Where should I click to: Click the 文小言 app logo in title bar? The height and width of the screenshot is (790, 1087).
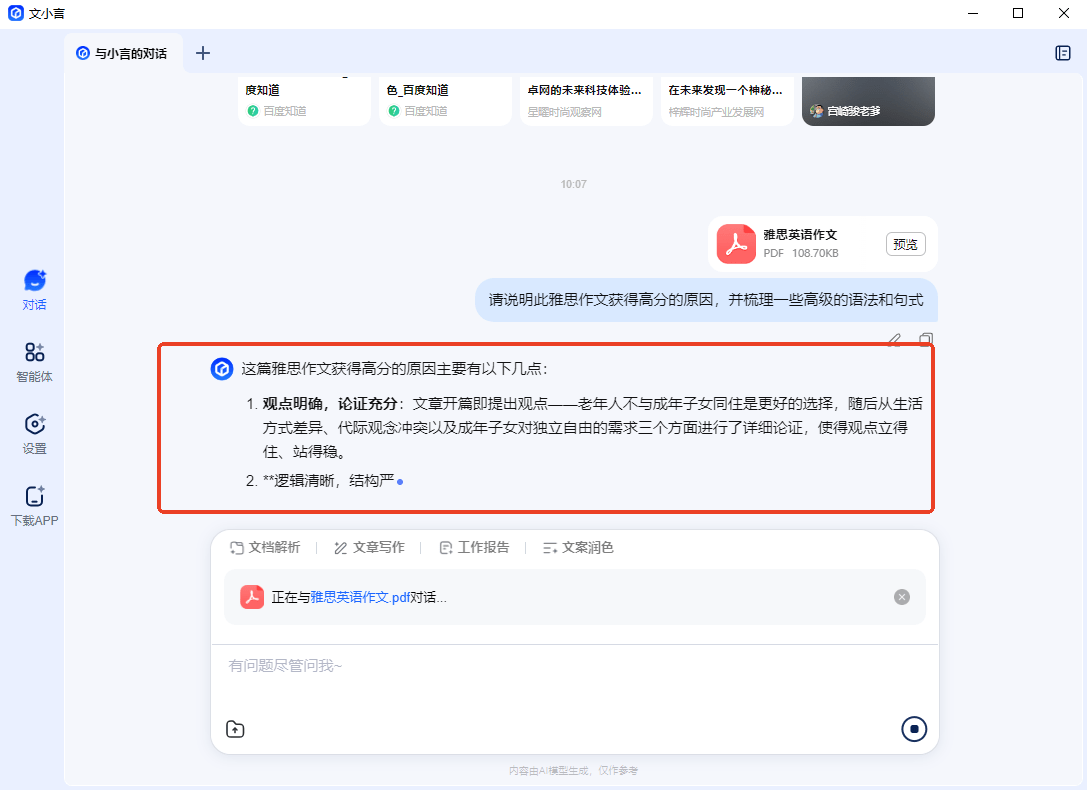16,13
